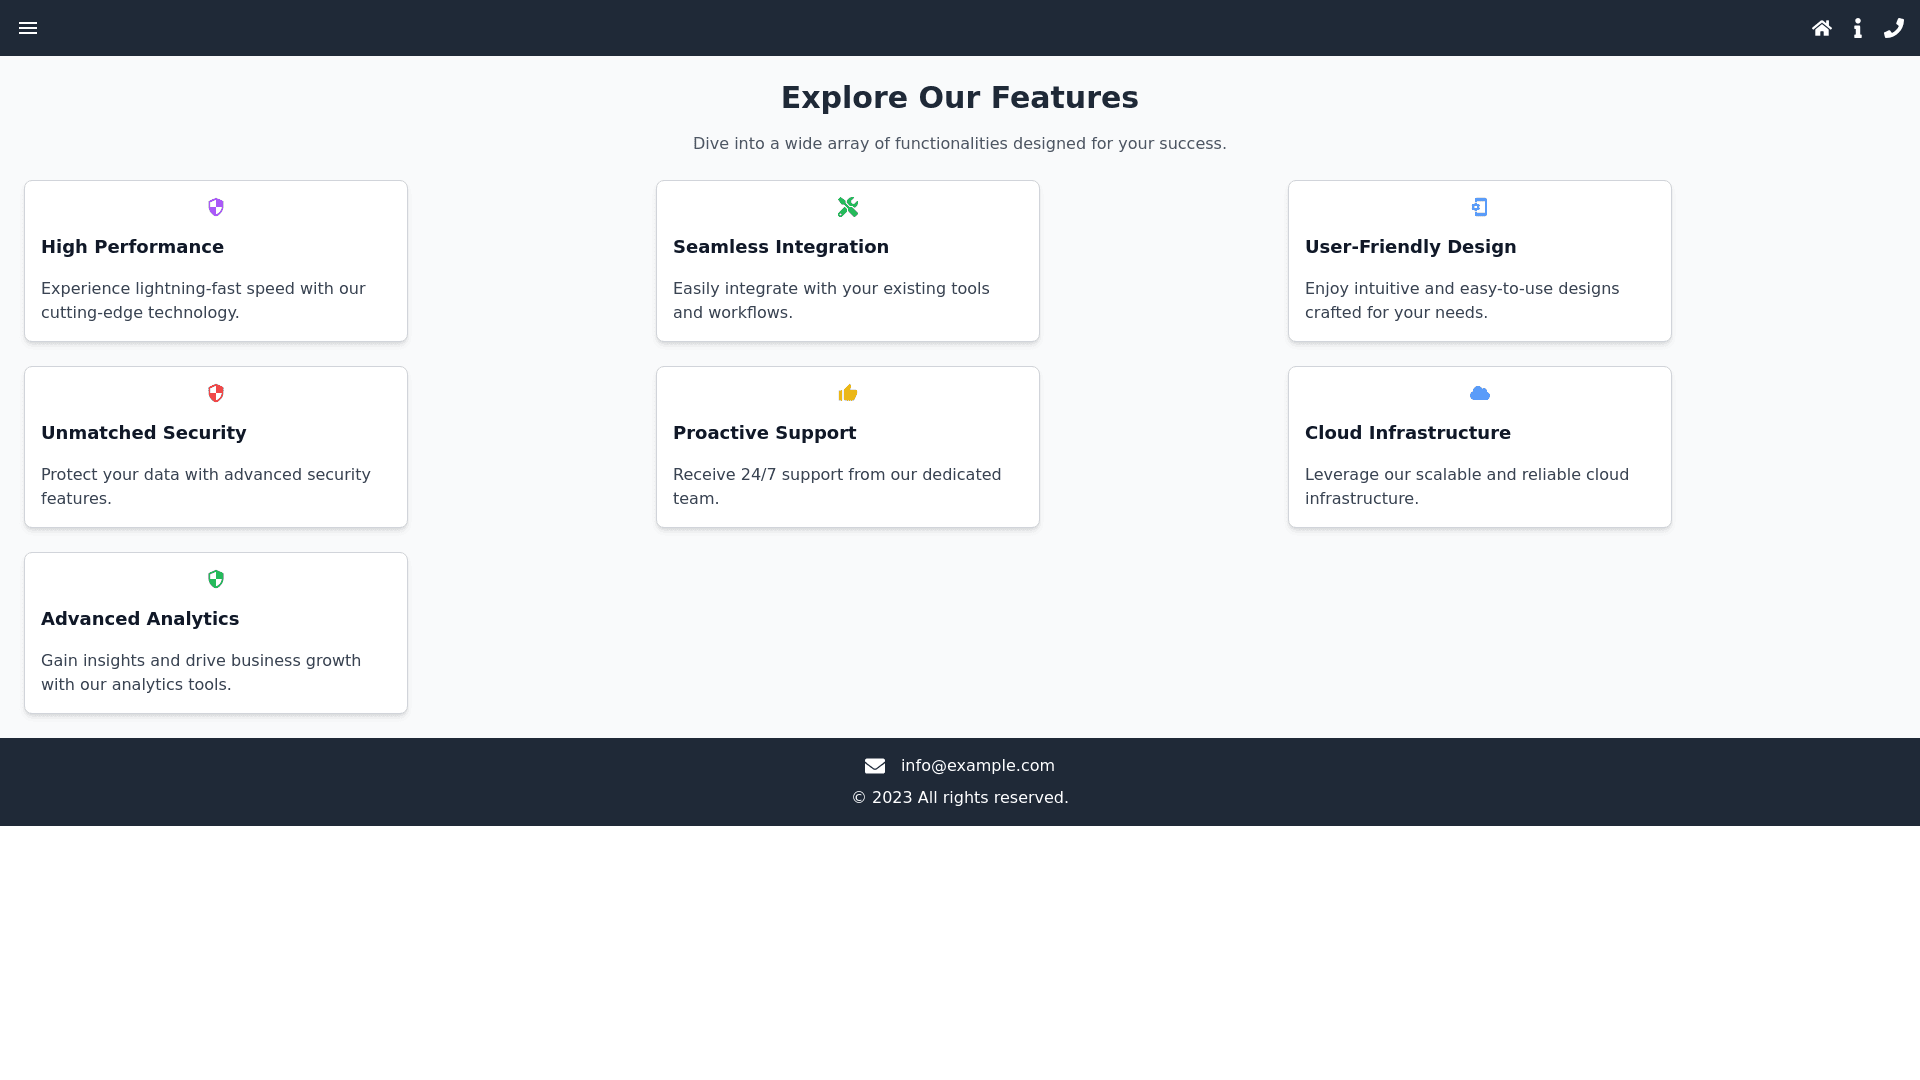Click the 2023 All rights reserved text

click(960, 798)
